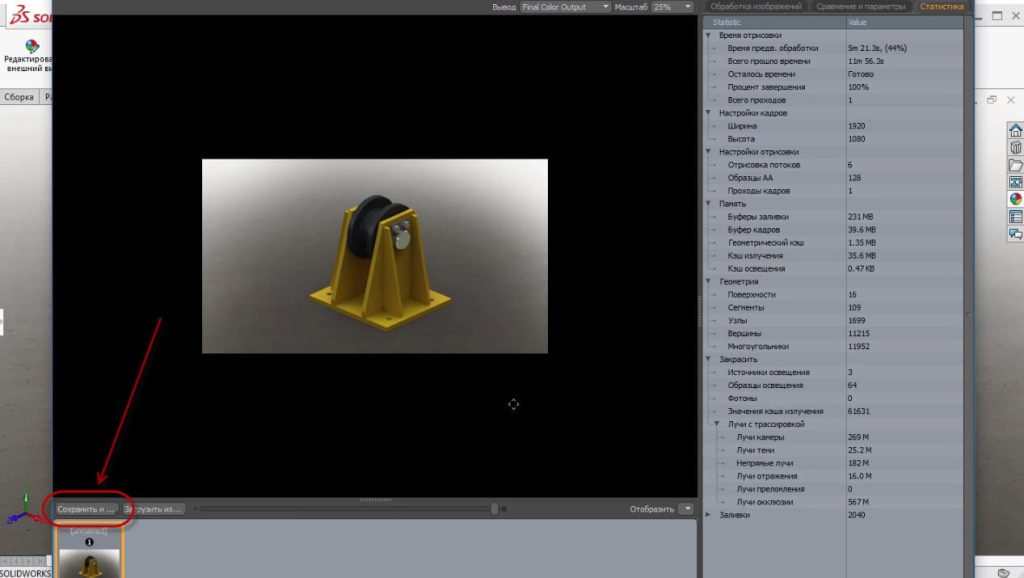The height and width of the screenshot is (578, 1024).
Task: Select the Многоугольники row
Action: pyautogui.click(x=833, y=346)
